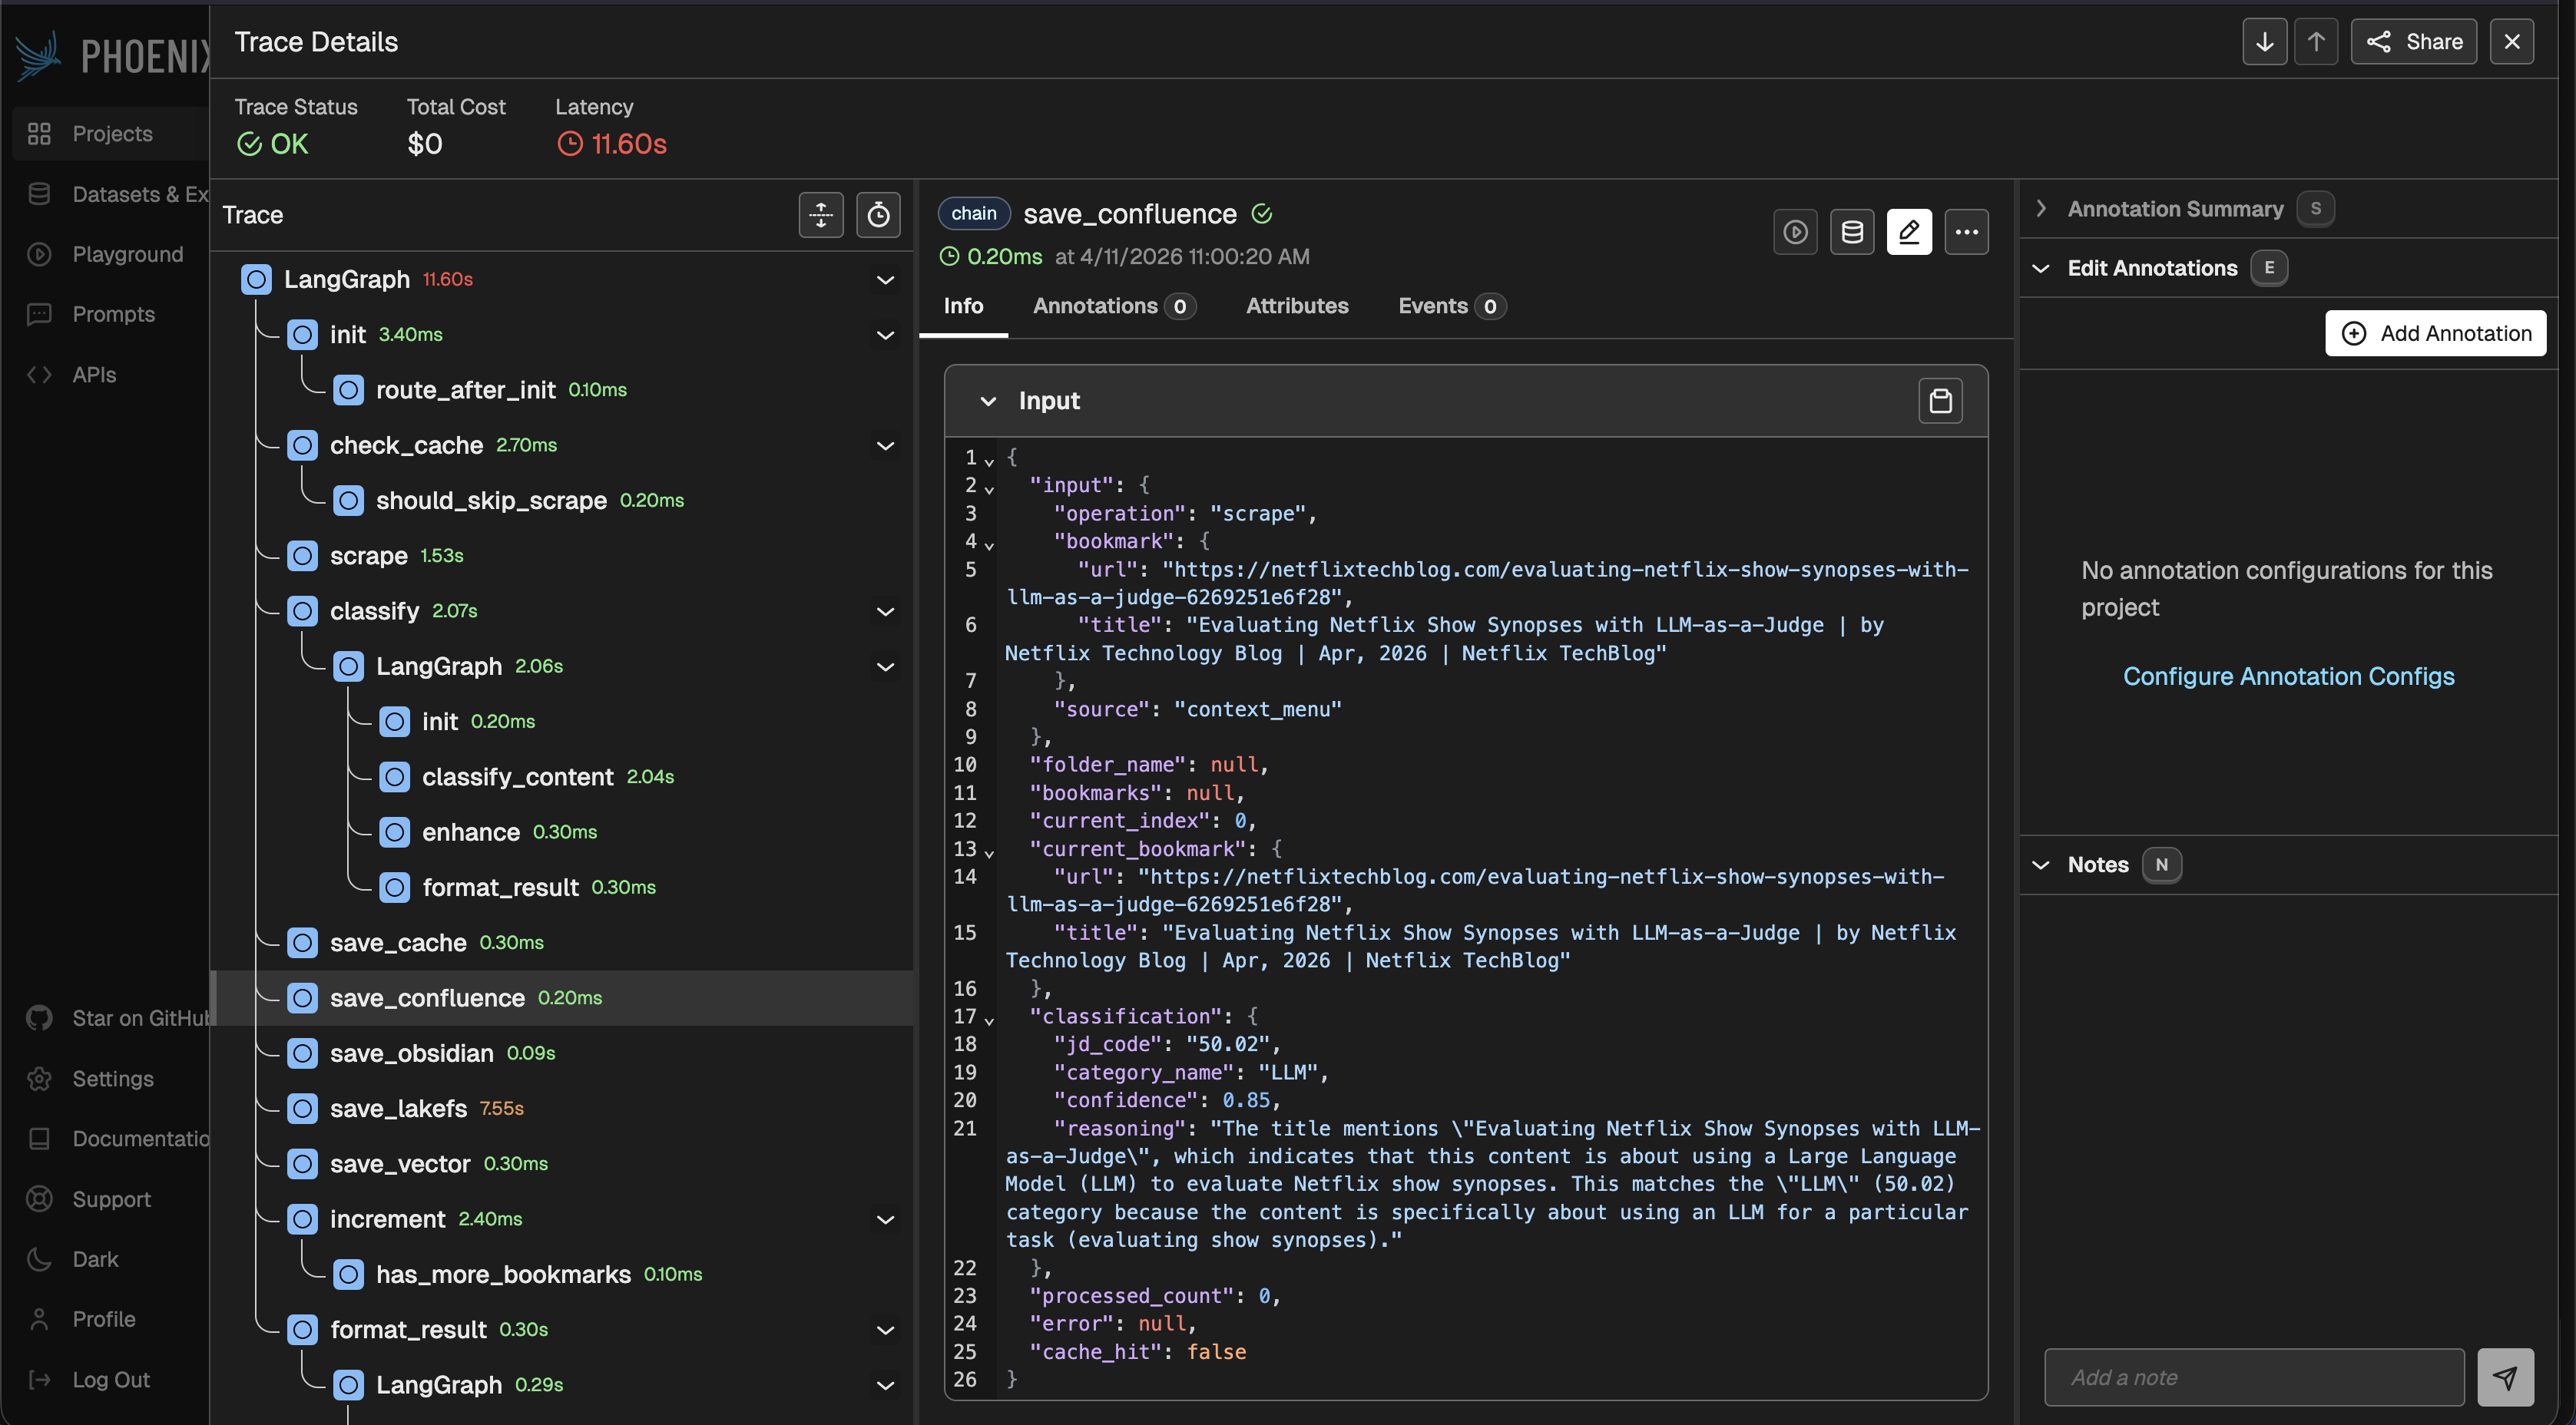Click the copy Input clipboard icon
The image size is (2576, 1425).
1940,401
